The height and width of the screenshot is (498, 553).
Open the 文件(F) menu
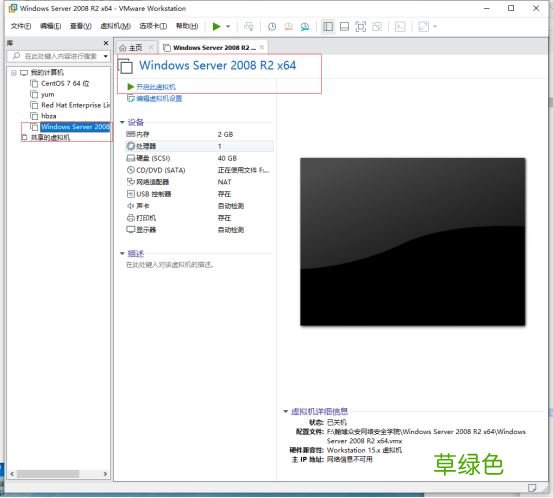(x=20, y=26)
